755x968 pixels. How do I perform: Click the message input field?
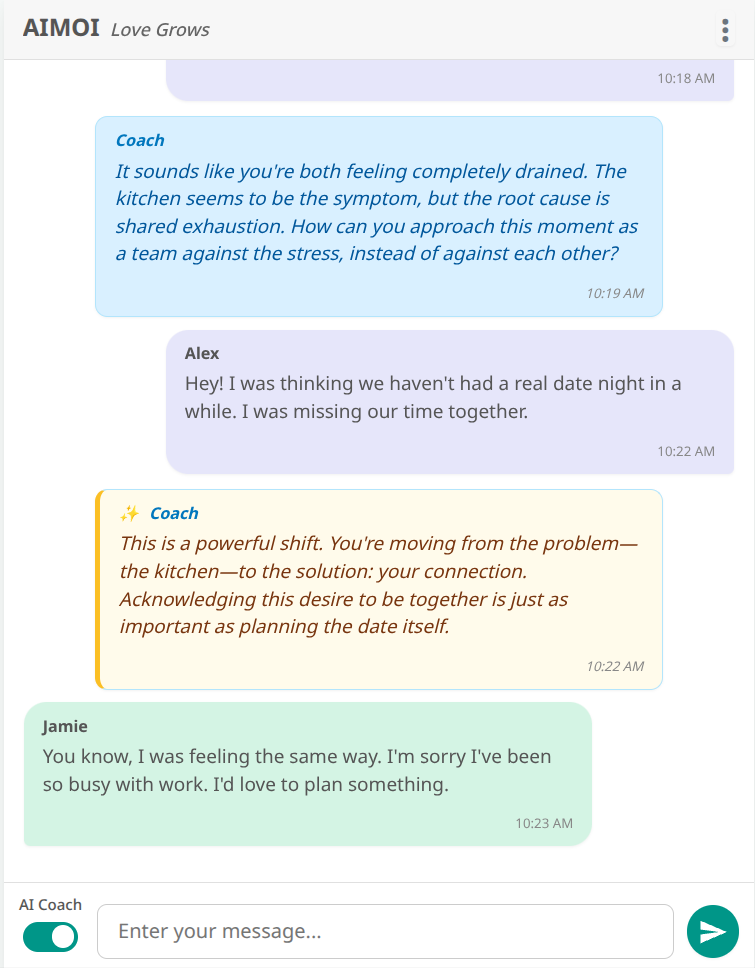(385, 931)
